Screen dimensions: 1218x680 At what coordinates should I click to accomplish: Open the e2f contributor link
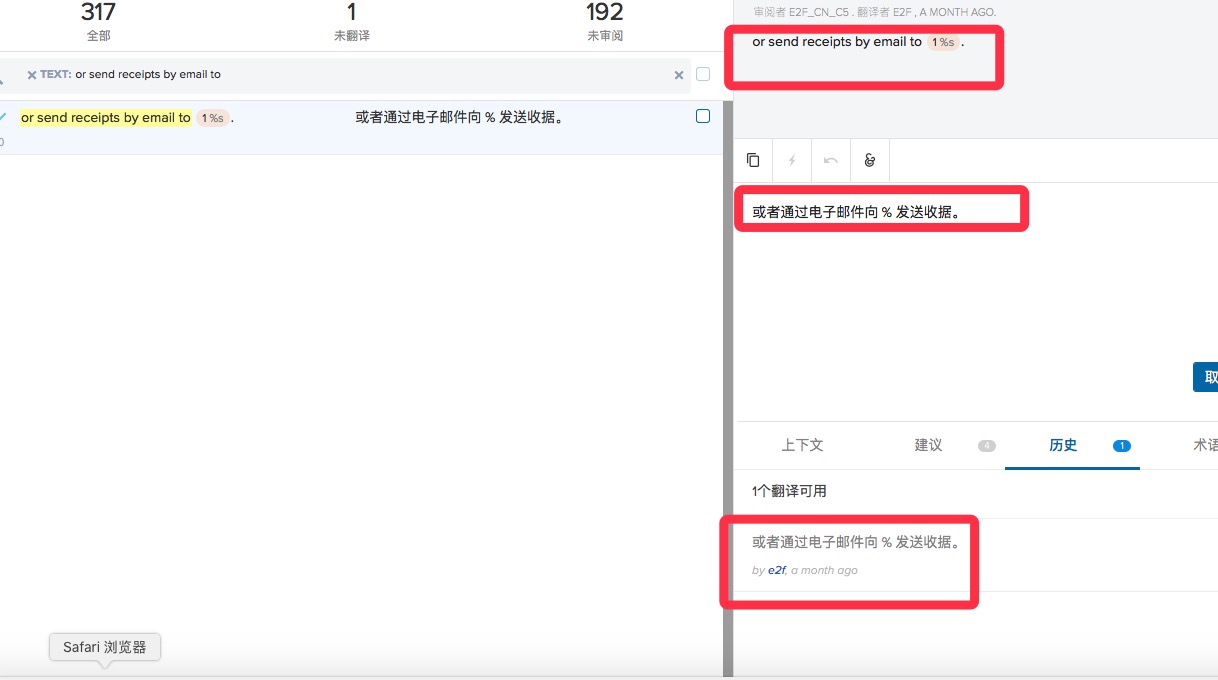click(776, 570)
